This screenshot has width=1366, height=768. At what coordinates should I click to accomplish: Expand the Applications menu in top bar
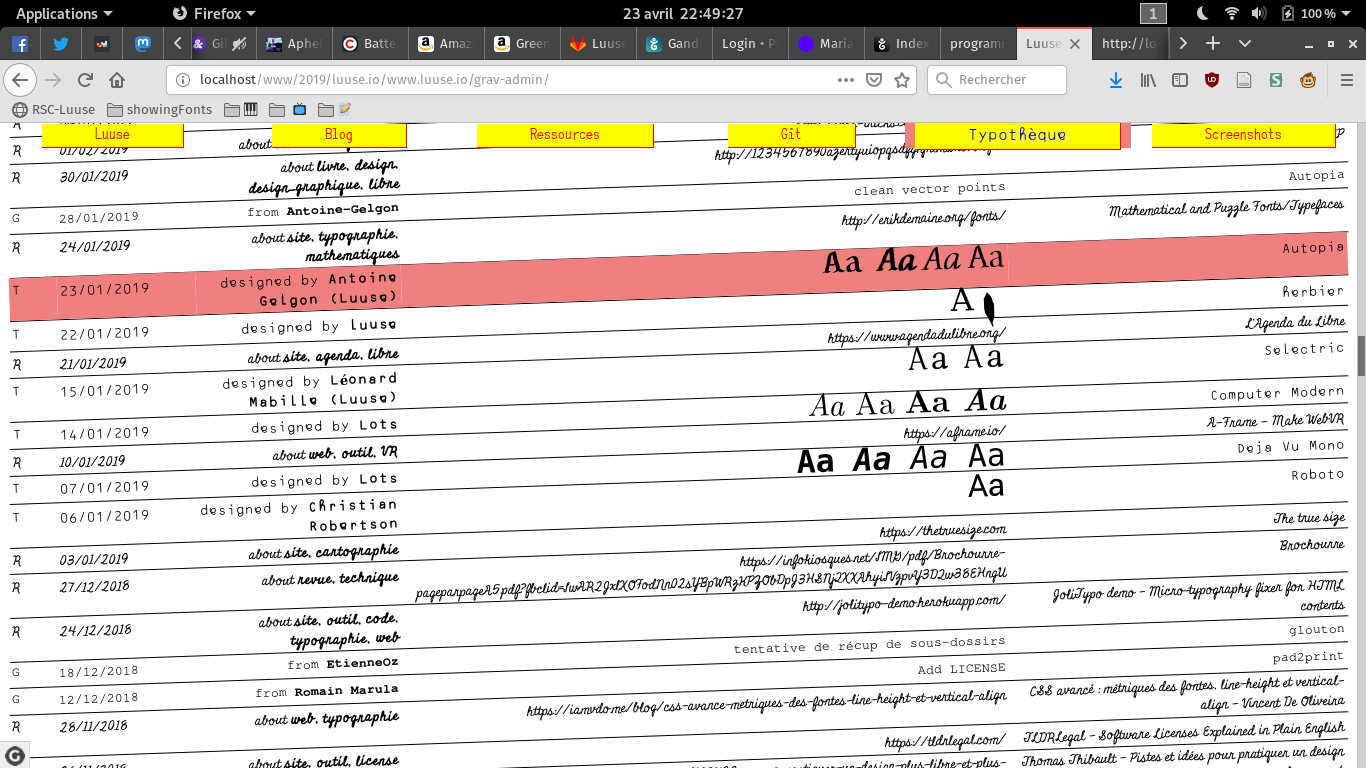(64, 14)
